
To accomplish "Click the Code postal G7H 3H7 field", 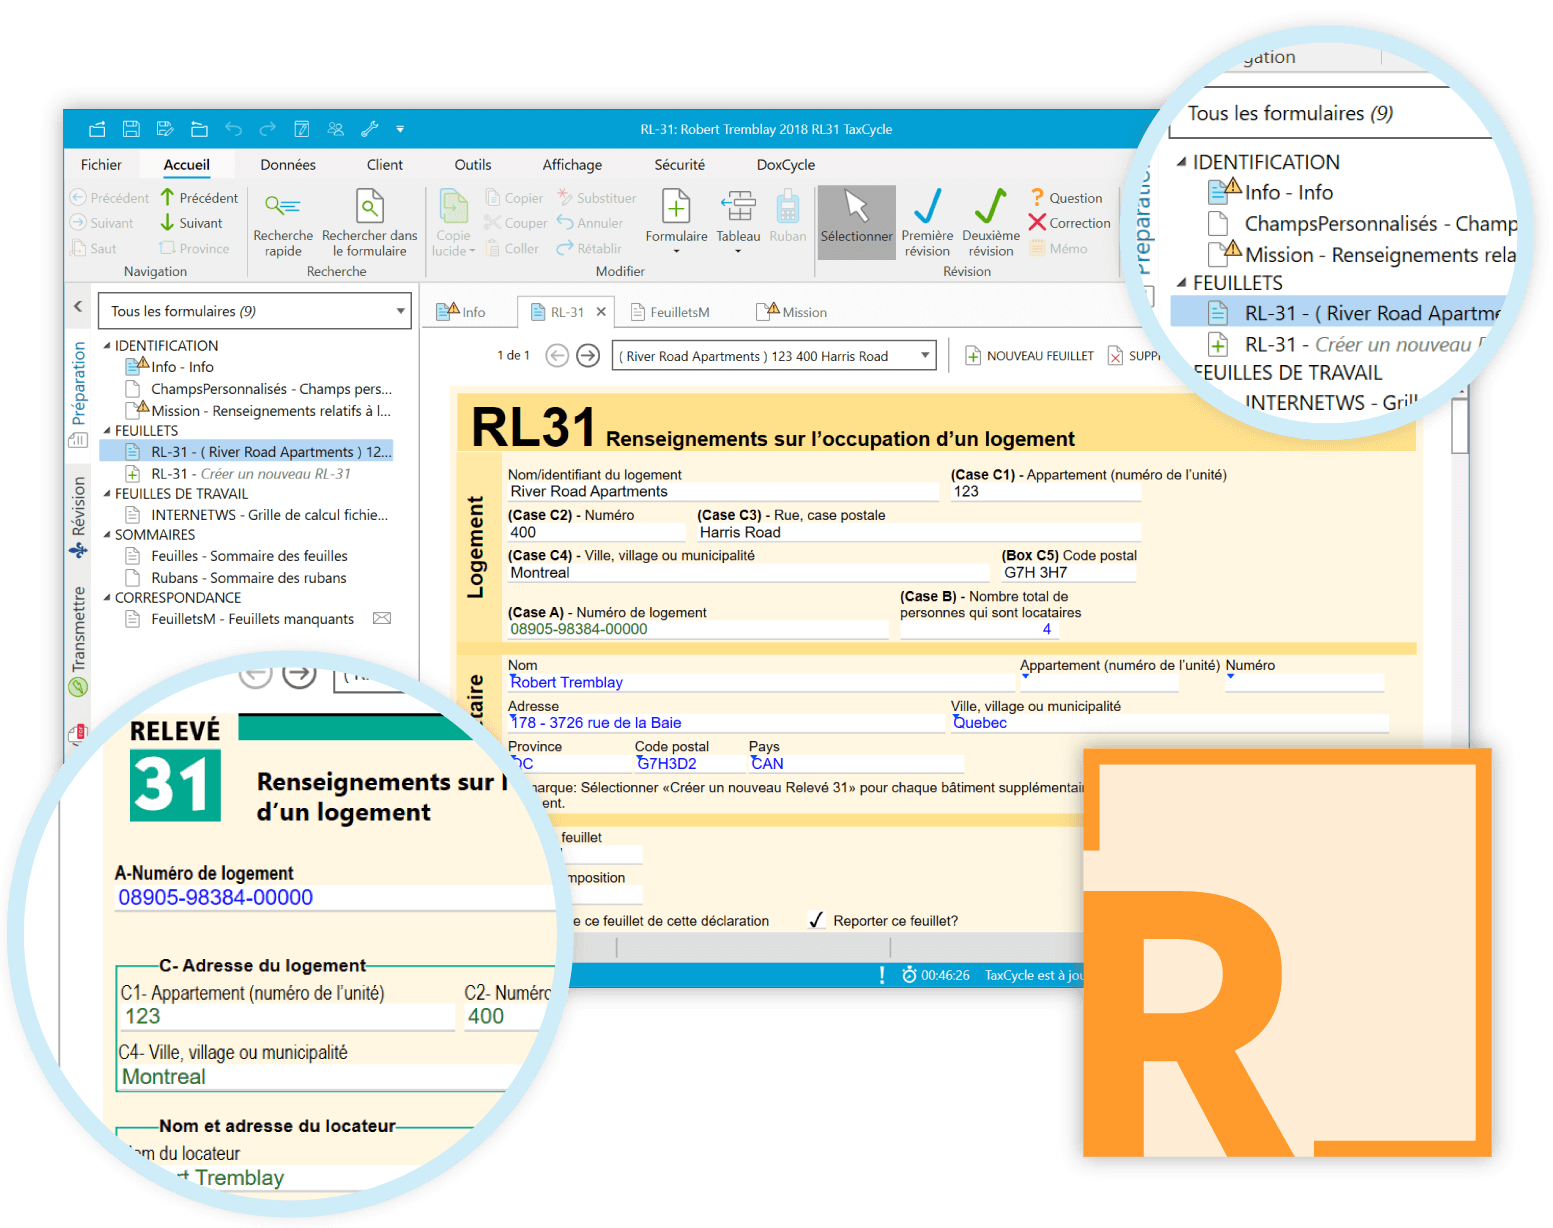I will click(x=1070, y=573).
